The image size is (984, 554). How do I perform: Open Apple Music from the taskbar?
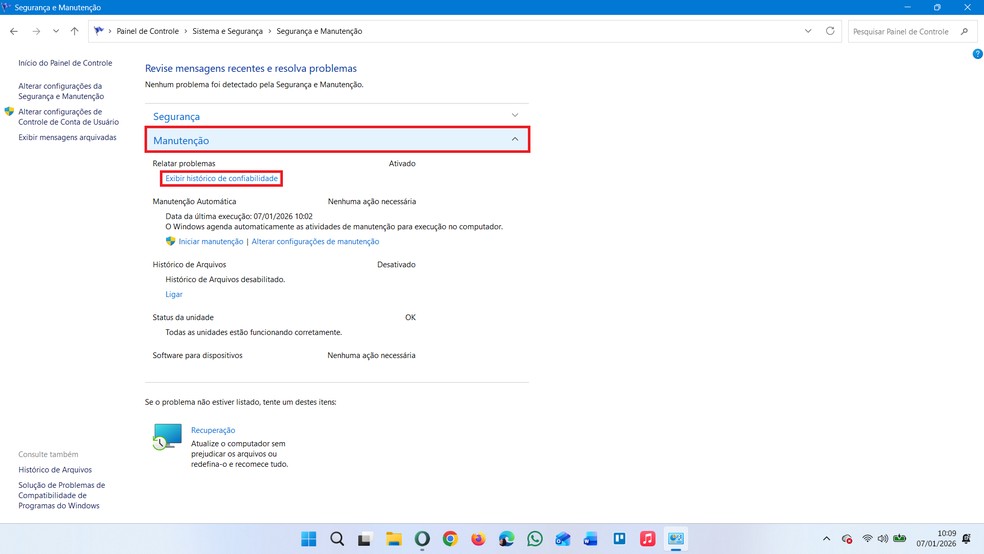[x=648, y=539]
